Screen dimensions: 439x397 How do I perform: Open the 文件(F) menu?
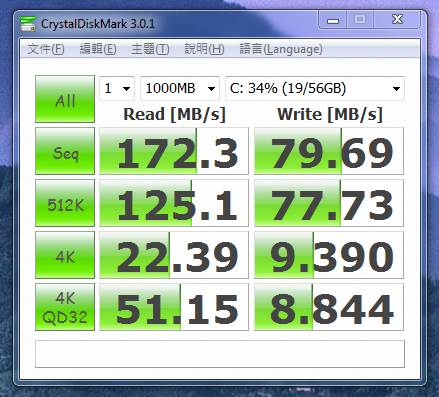click(x=46, y=49)
